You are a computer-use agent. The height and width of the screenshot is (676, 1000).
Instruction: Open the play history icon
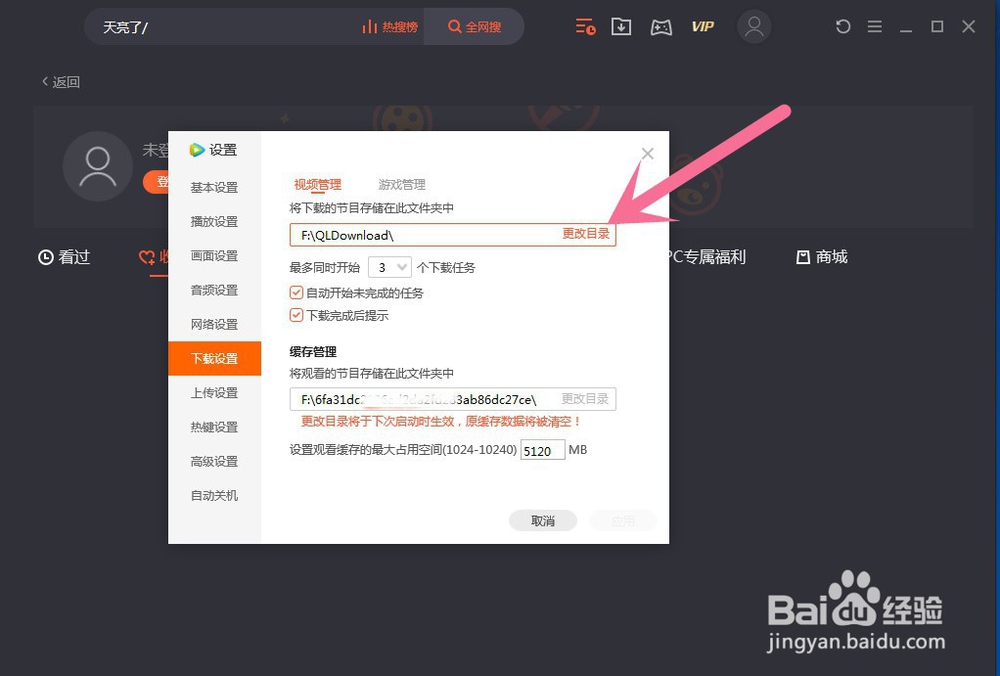(x=585, y=27)
